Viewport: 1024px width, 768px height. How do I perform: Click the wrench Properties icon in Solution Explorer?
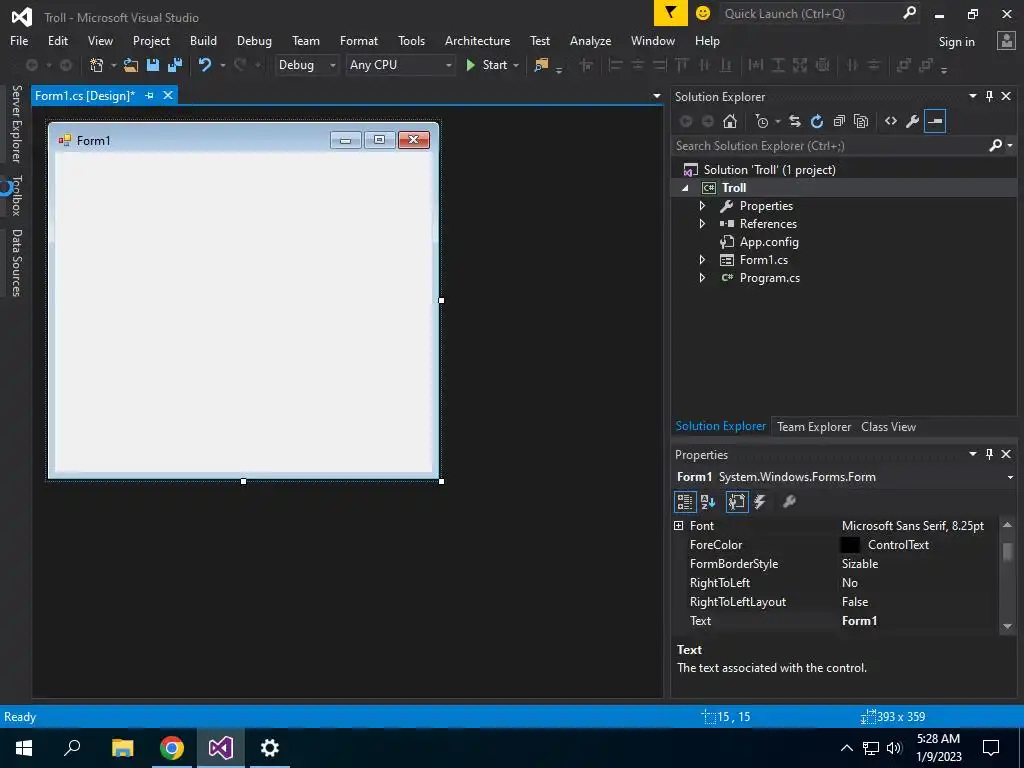point(913,121)
